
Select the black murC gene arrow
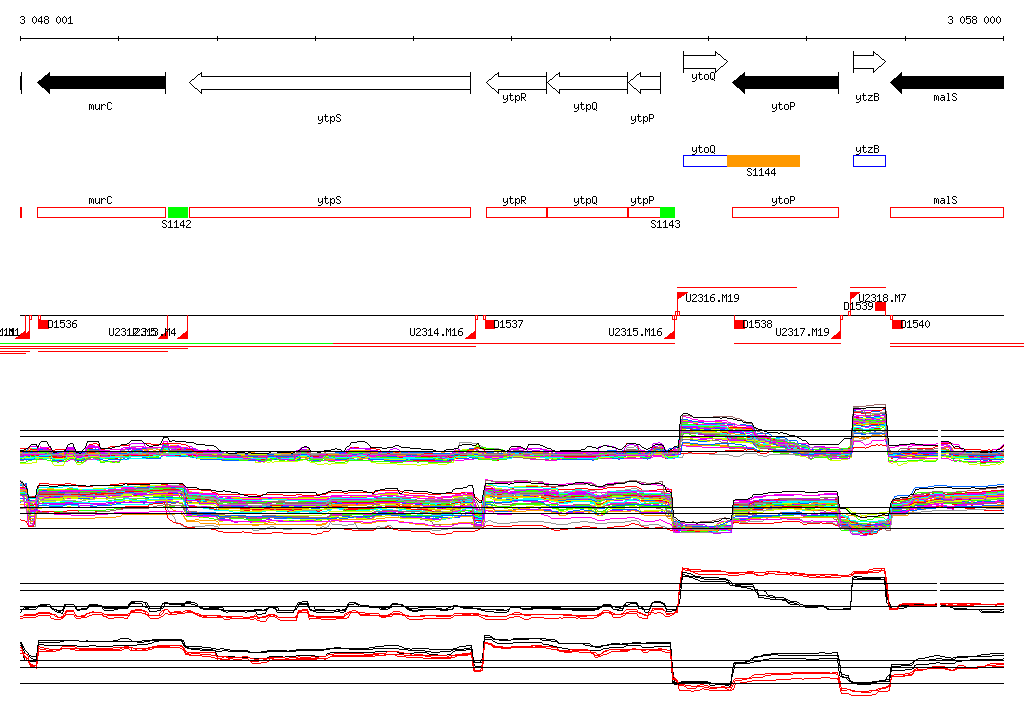(x=101, y=83)
